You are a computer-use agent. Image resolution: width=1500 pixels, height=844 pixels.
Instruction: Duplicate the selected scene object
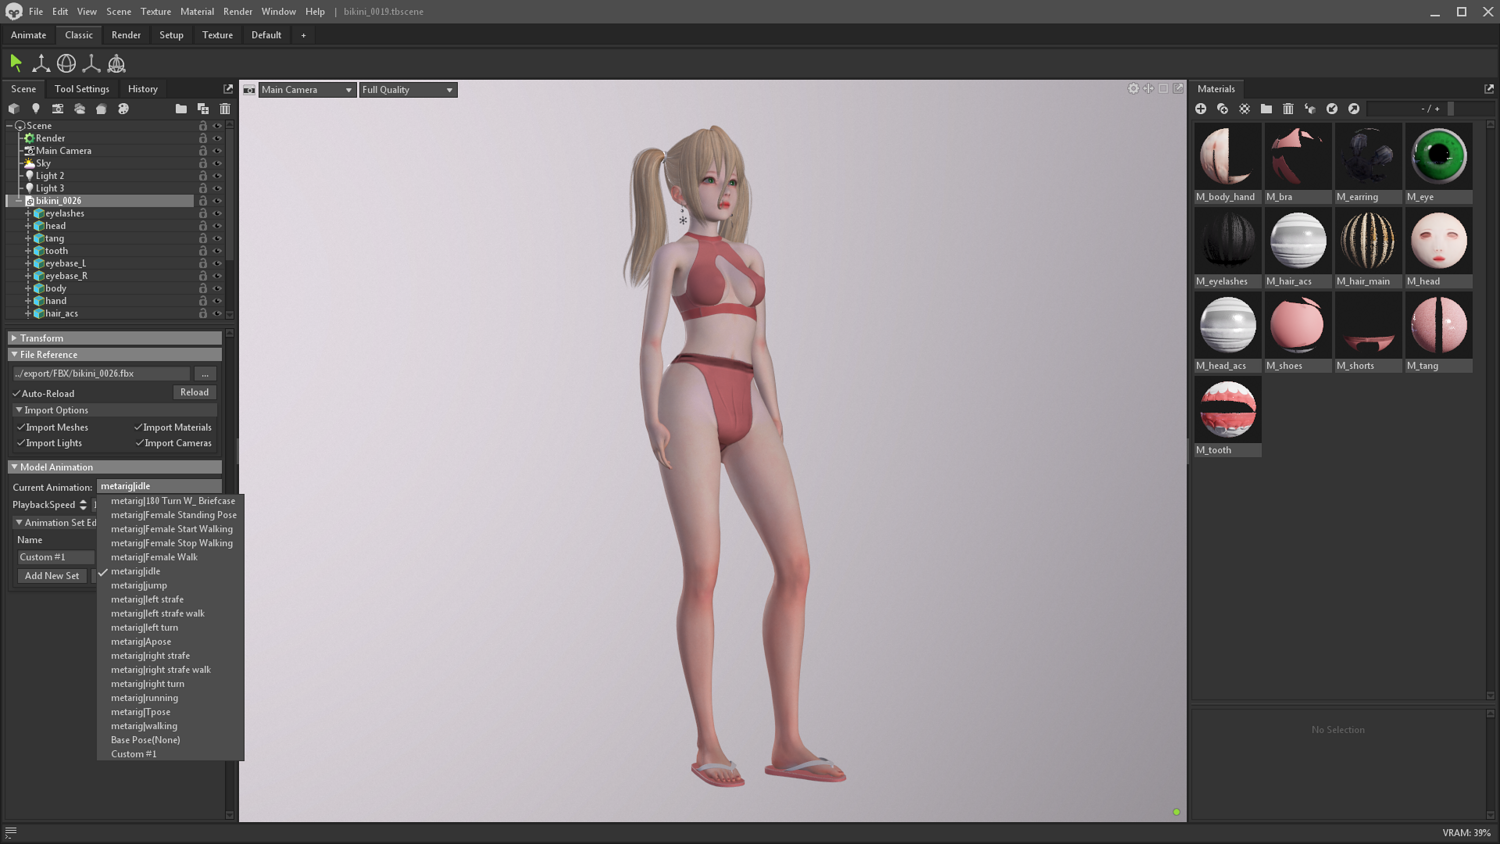click(203, 109)
